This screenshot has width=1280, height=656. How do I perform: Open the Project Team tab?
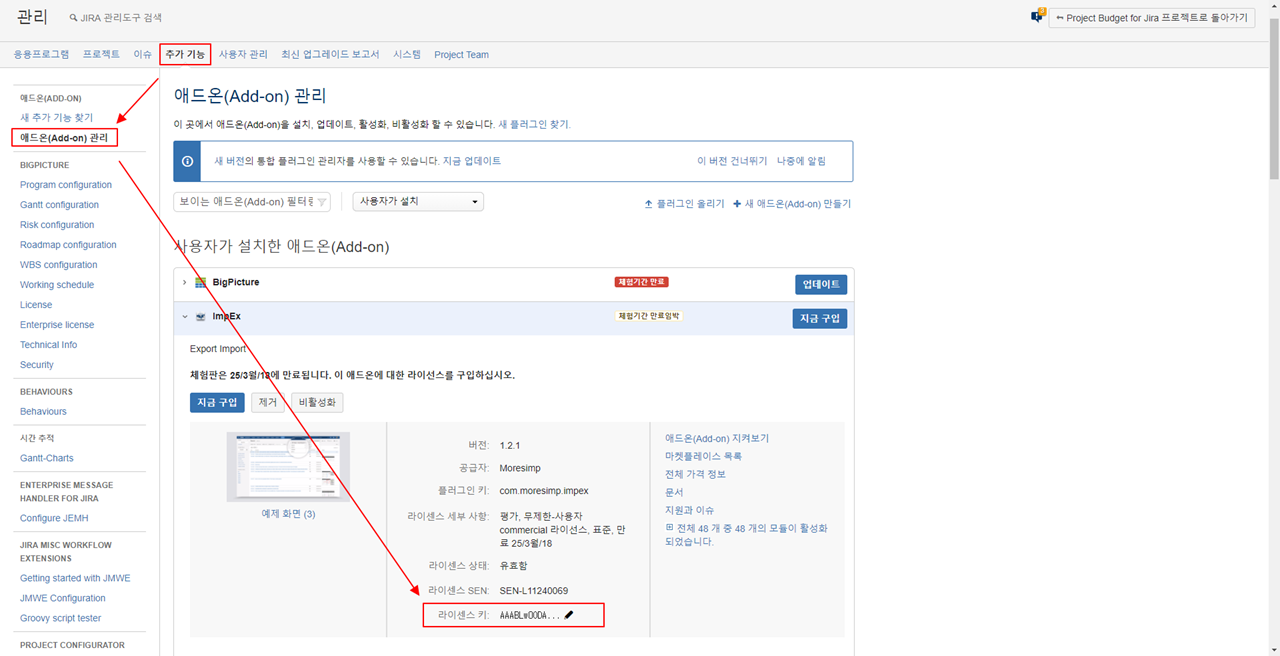point(461,55)
